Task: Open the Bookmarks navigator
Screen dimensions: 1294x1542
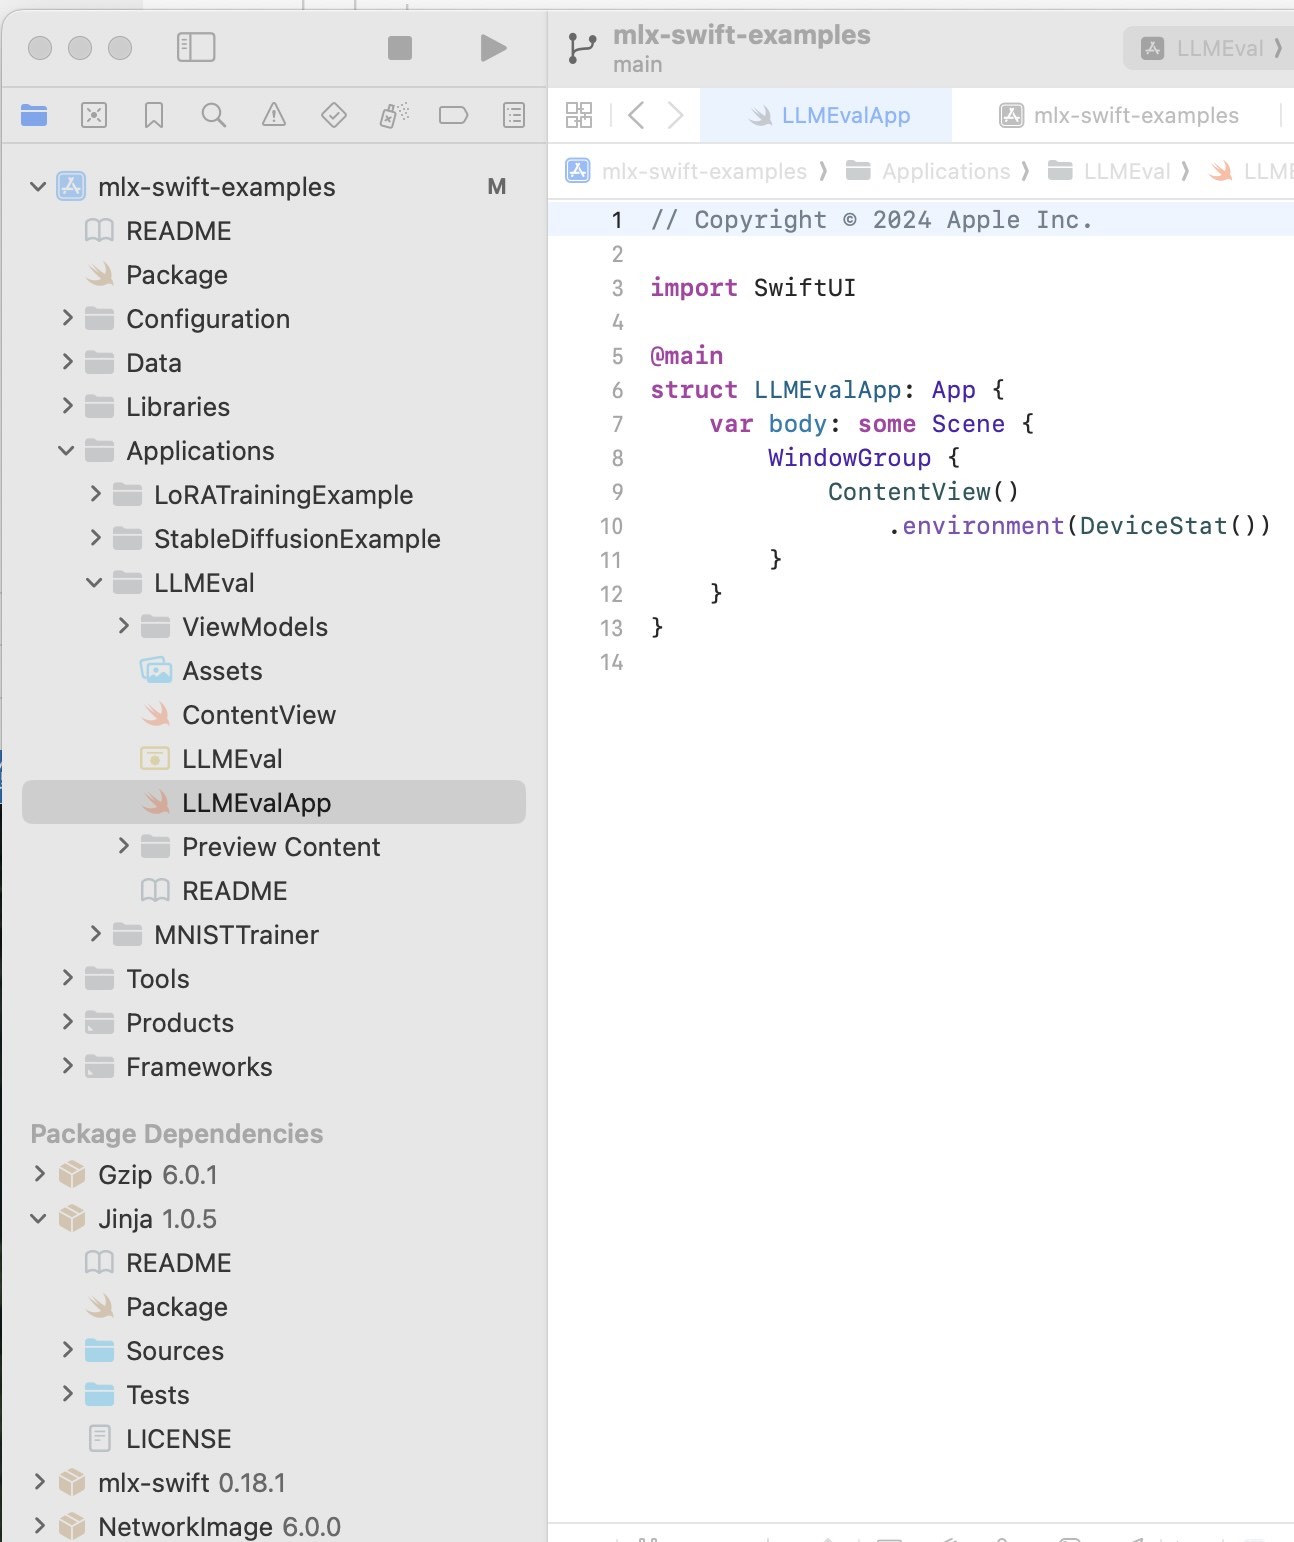Action: (153, 115)
